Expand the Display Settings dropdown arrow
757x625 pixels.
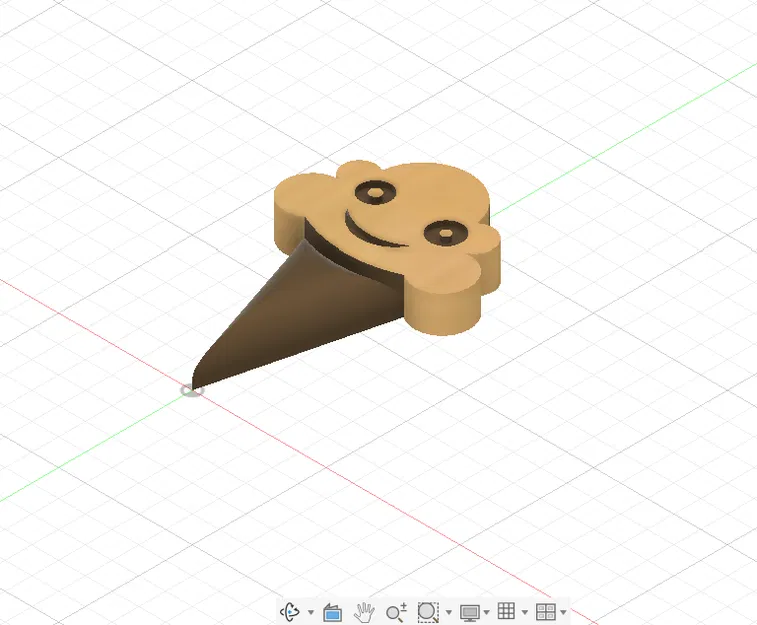[487, 612]
